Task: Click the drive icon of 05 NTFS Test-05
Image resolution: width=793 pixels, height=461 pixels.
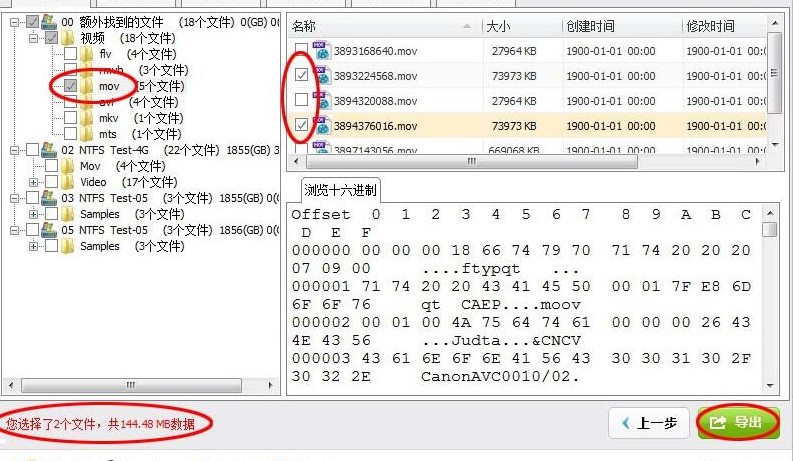Action: coord(49,229)
